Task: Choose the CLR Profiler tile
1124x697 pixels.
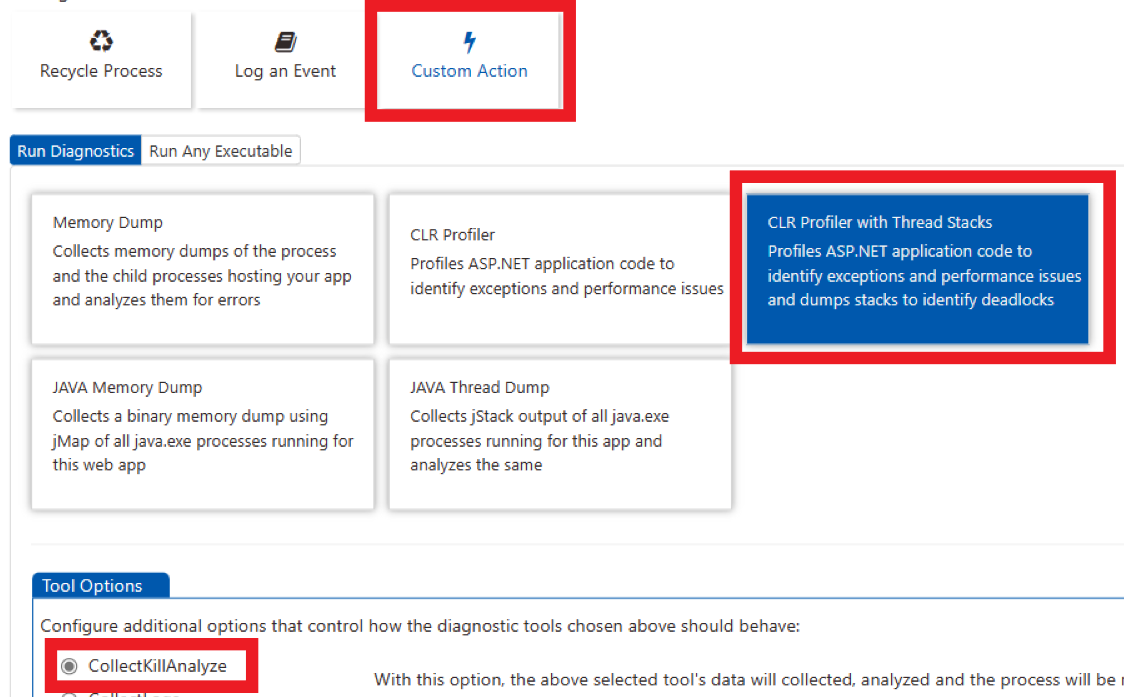Action: pos(560,268)
